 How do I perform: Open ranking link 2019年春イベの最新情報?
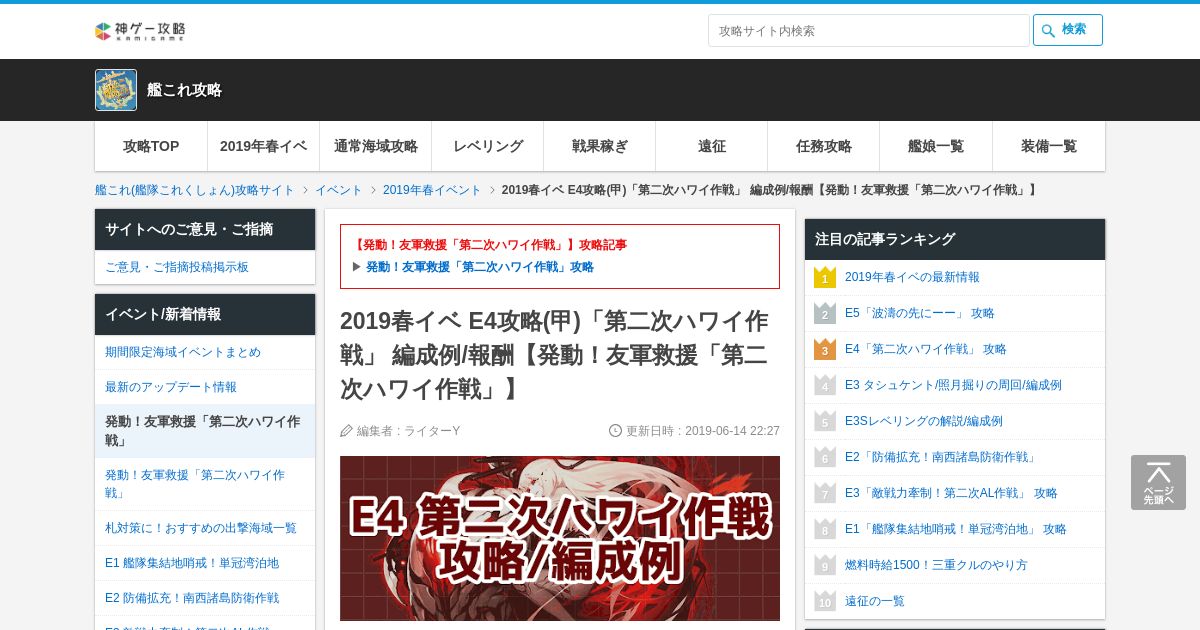[x=912, y=277]
